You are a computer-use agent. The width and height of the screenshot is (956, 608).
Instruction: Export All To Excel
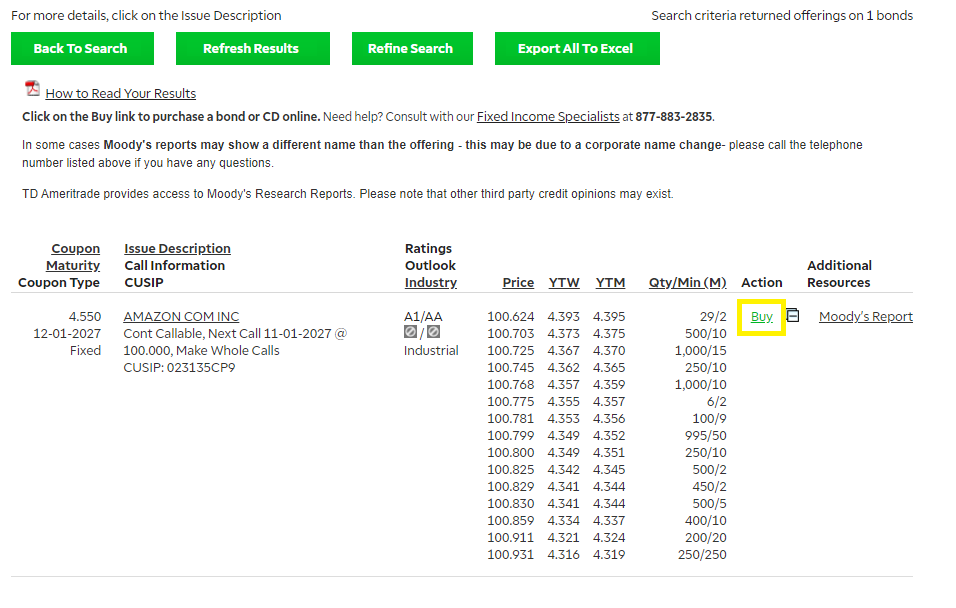point(577,48)
